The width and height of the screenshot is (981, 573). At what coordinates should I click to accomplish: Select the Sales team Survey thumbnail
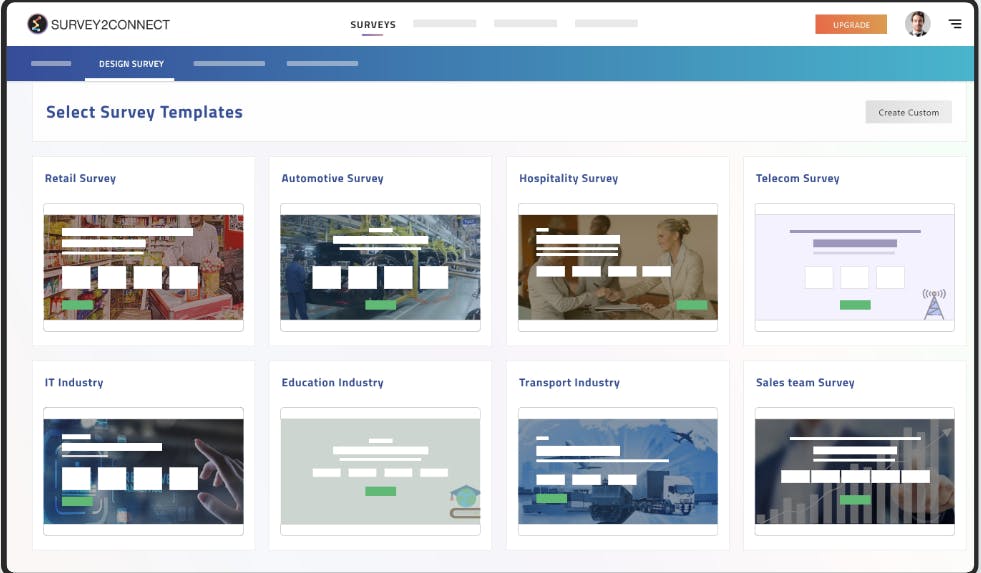tap(855, 471)
